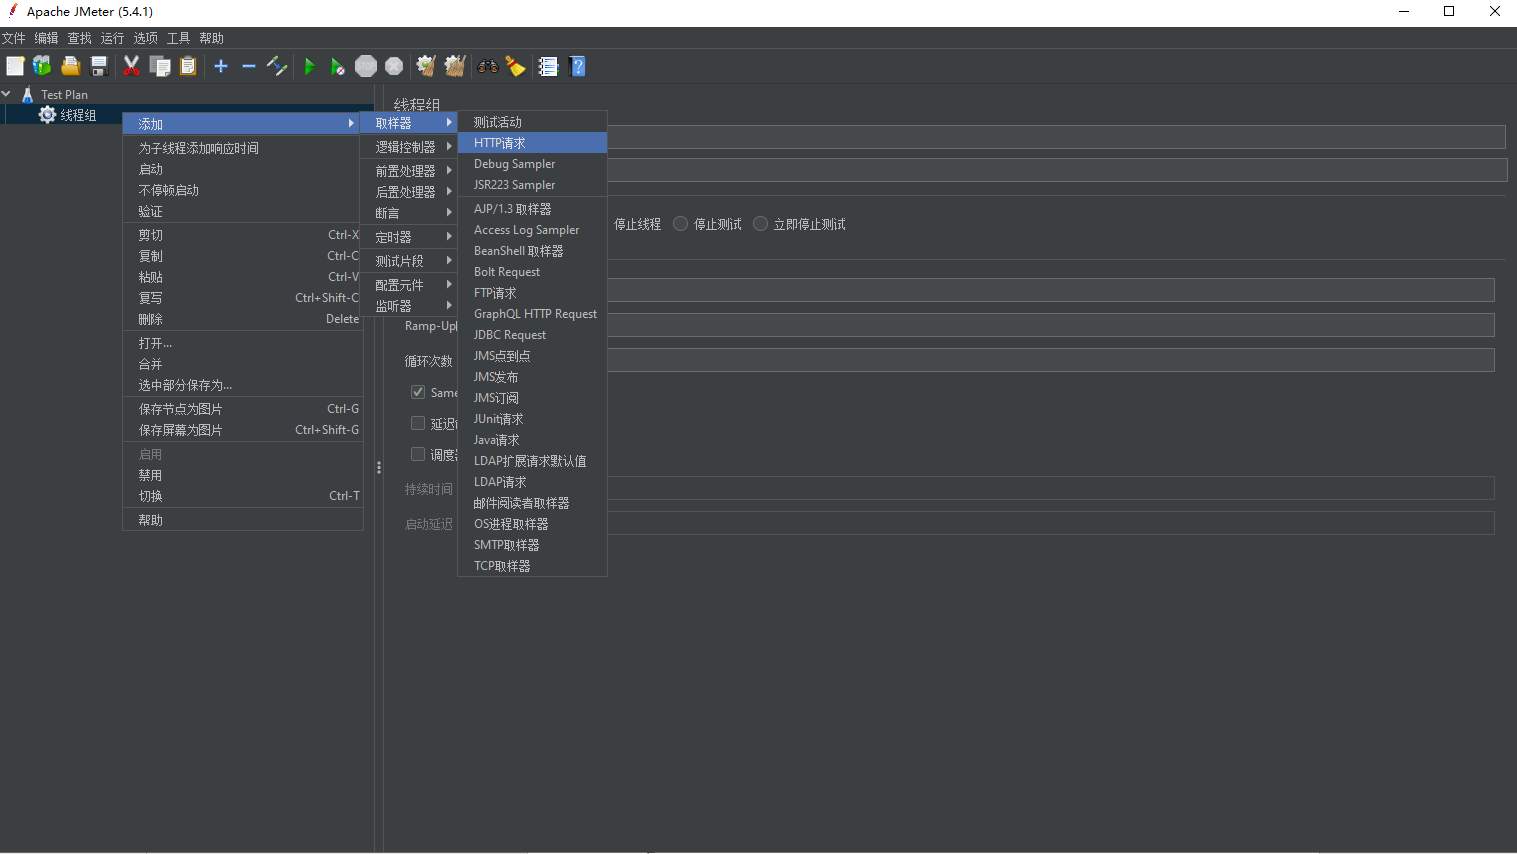The image size is (1517, 854).
Task: Click the panel divider dots handle
Action: pos(379,467)
